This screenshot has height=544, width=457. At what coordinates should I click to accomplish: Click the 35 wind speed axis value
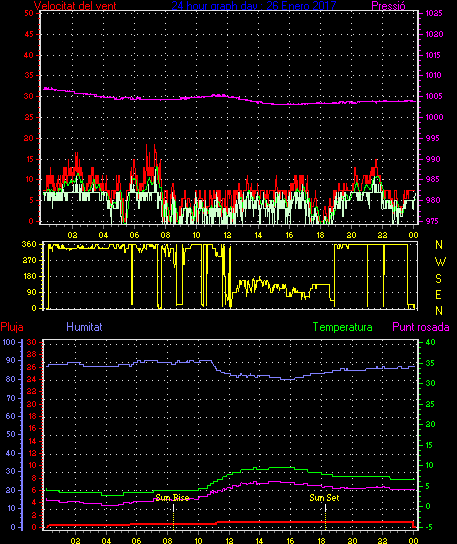coord(29,75)
